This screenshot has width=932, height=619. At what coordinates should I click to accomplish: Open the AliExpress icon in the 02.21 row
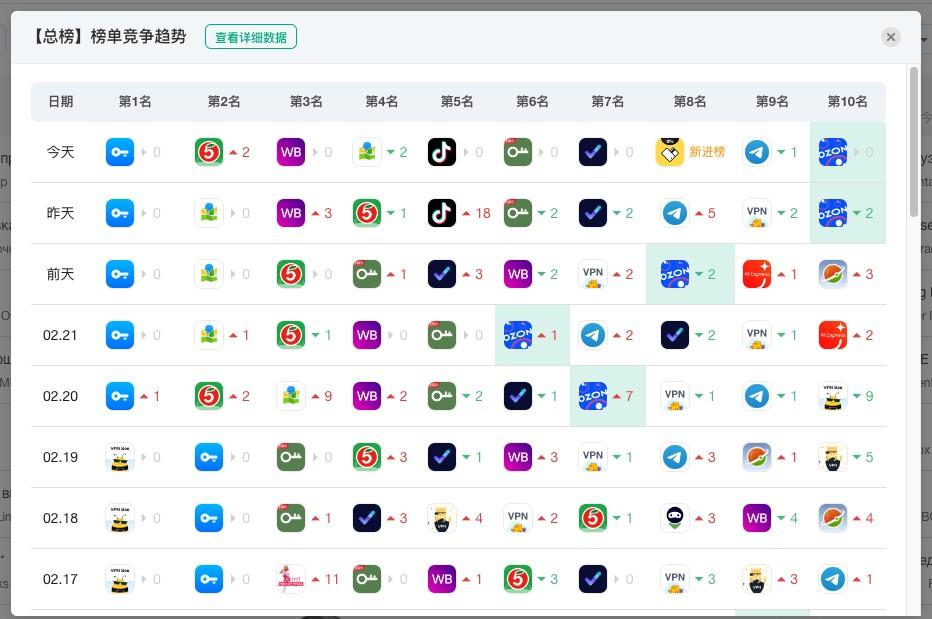click(x=833, y=335)
